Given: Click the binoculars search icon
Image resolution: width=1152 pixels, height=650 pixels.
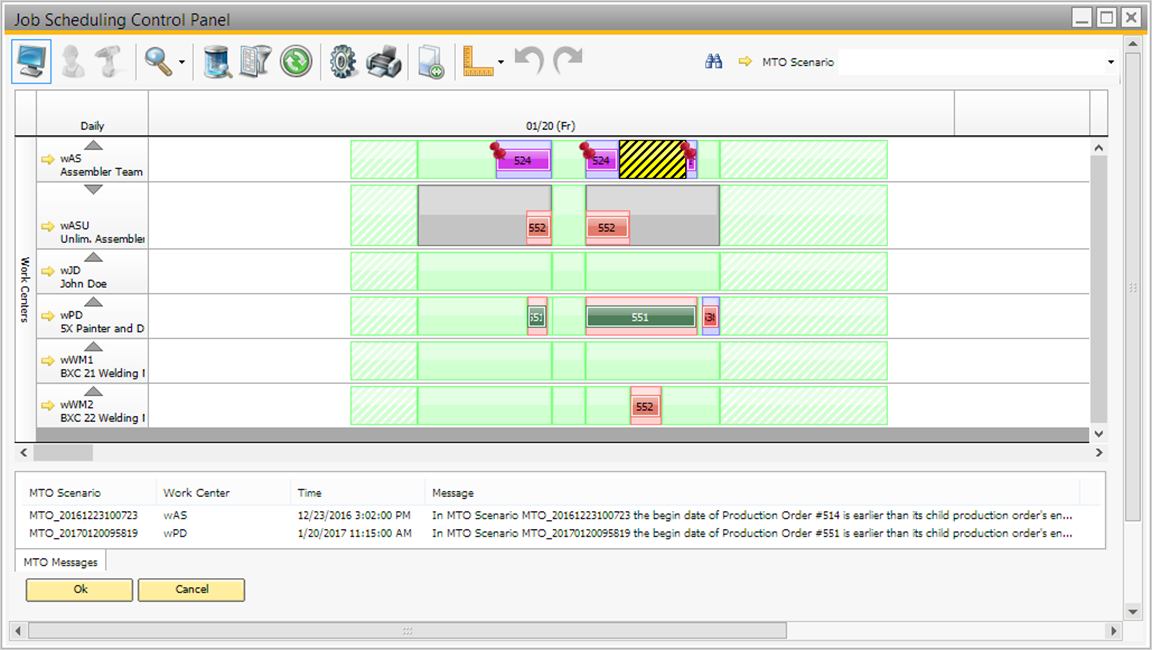Looking at the screenshot, I should 713,62.
